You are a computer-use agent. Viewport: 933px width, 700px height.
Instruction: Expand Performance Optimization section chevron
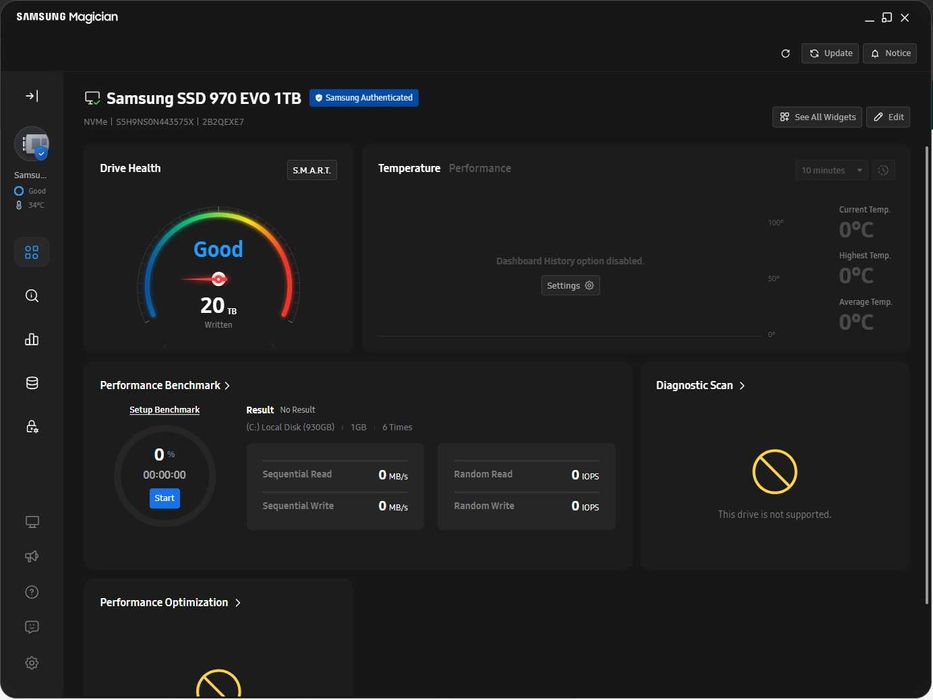pos(238,603)
